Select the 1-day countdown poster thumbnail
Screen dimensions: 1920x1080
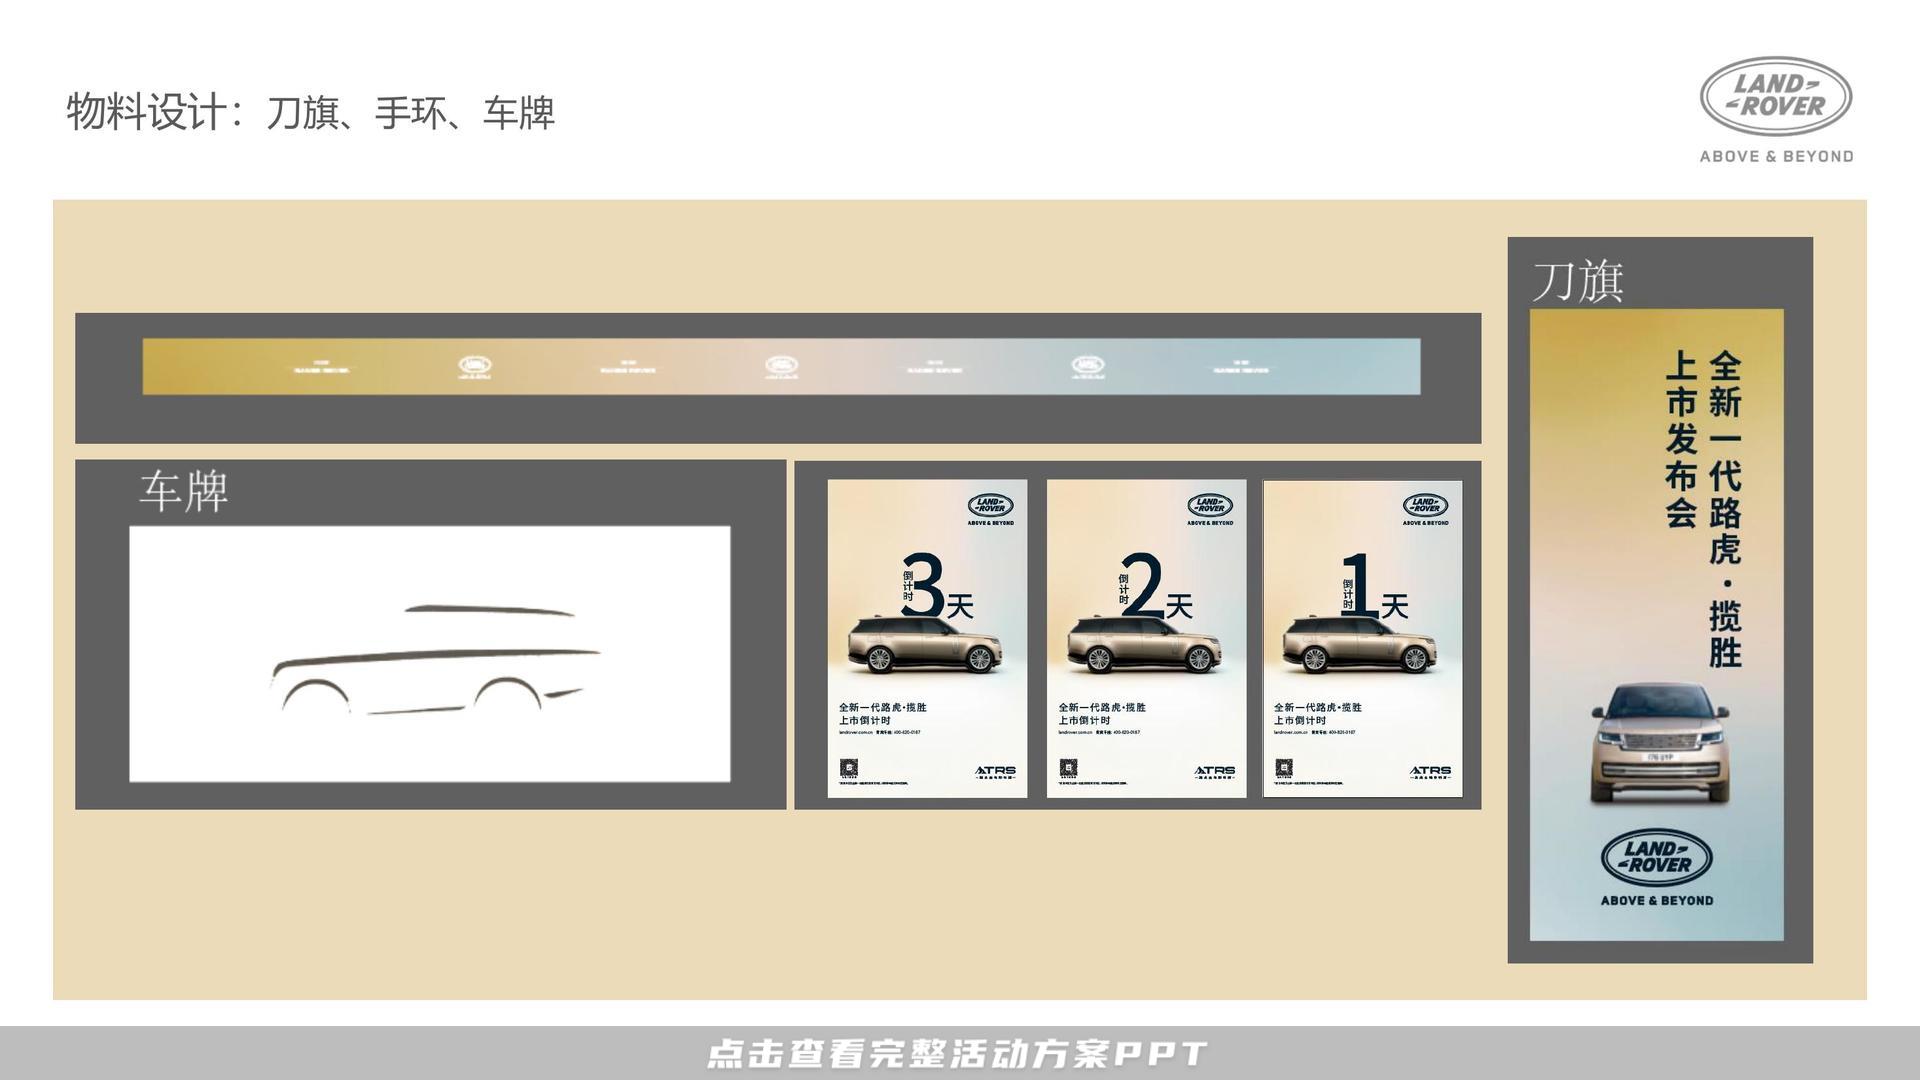click(x=1363, y=639)
